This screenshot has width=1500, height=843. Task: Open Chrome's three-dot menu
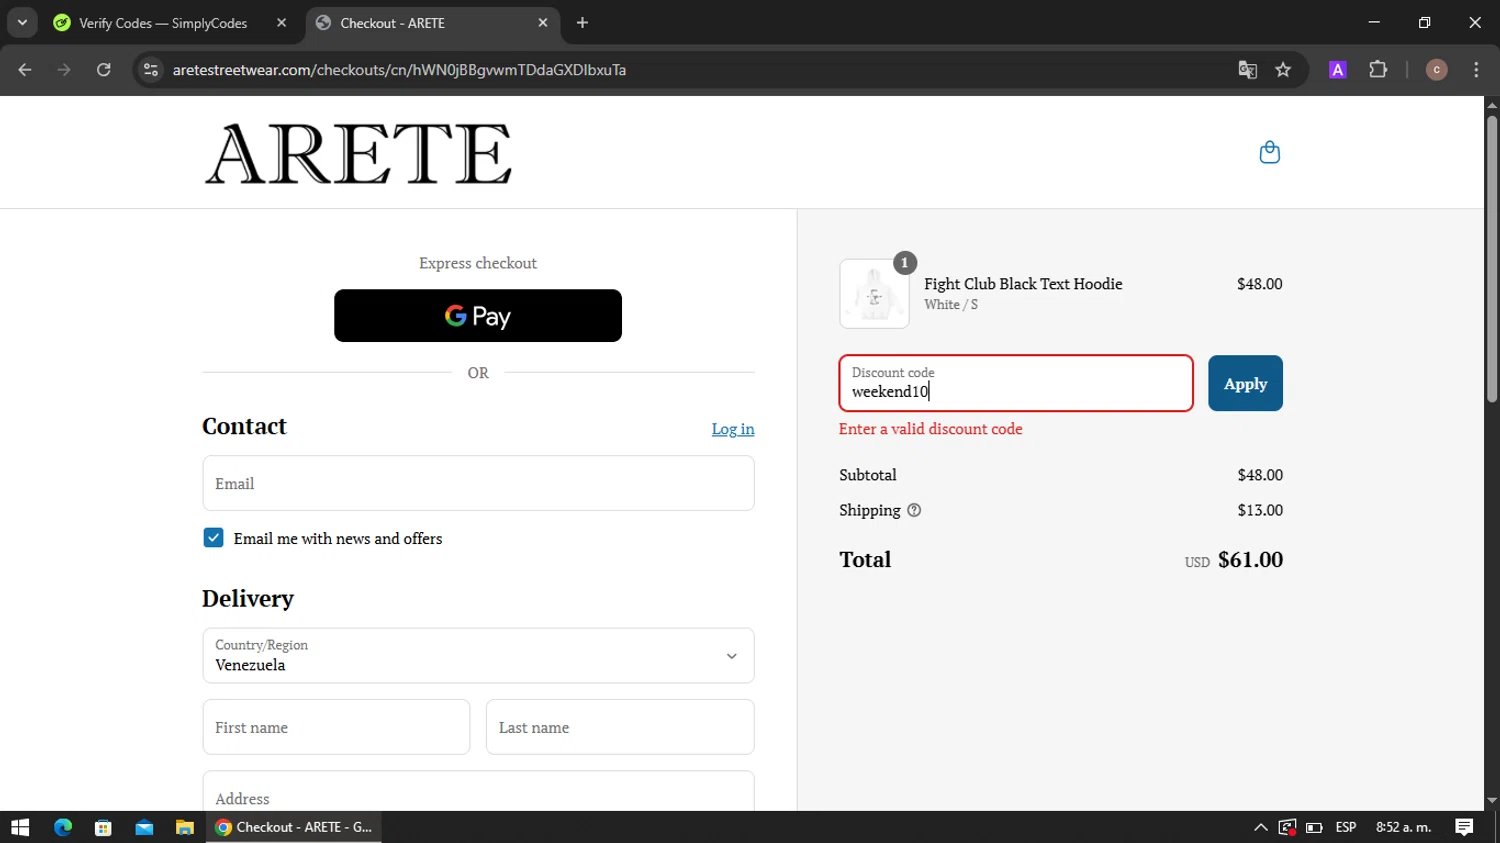(1476, 70)
